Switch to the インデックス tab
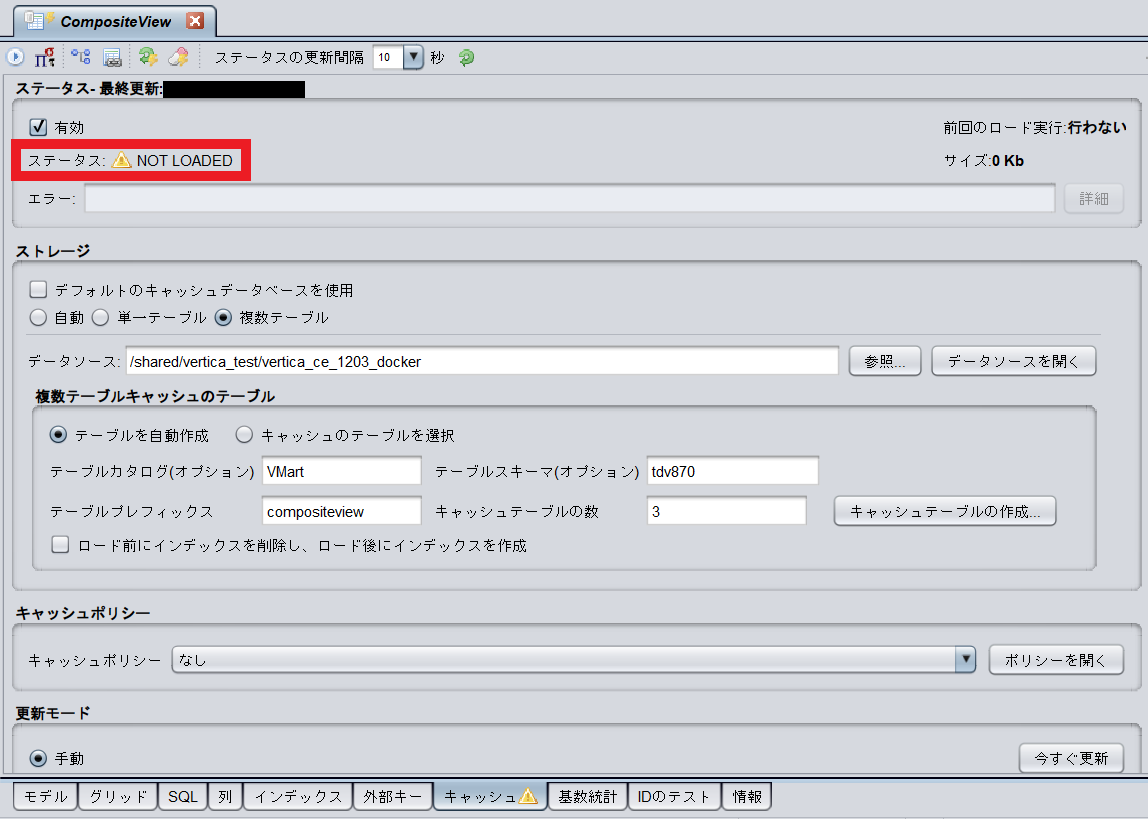Image resolution: width=1148 pixels, height=819 pixels. click(298, 796)
